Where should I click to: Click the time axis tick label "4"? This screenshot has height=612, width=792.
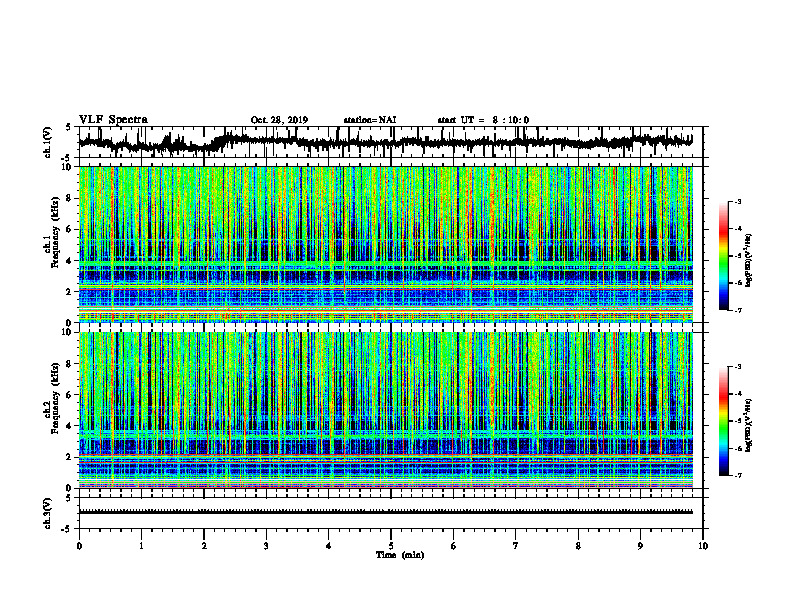click(329, 546)
